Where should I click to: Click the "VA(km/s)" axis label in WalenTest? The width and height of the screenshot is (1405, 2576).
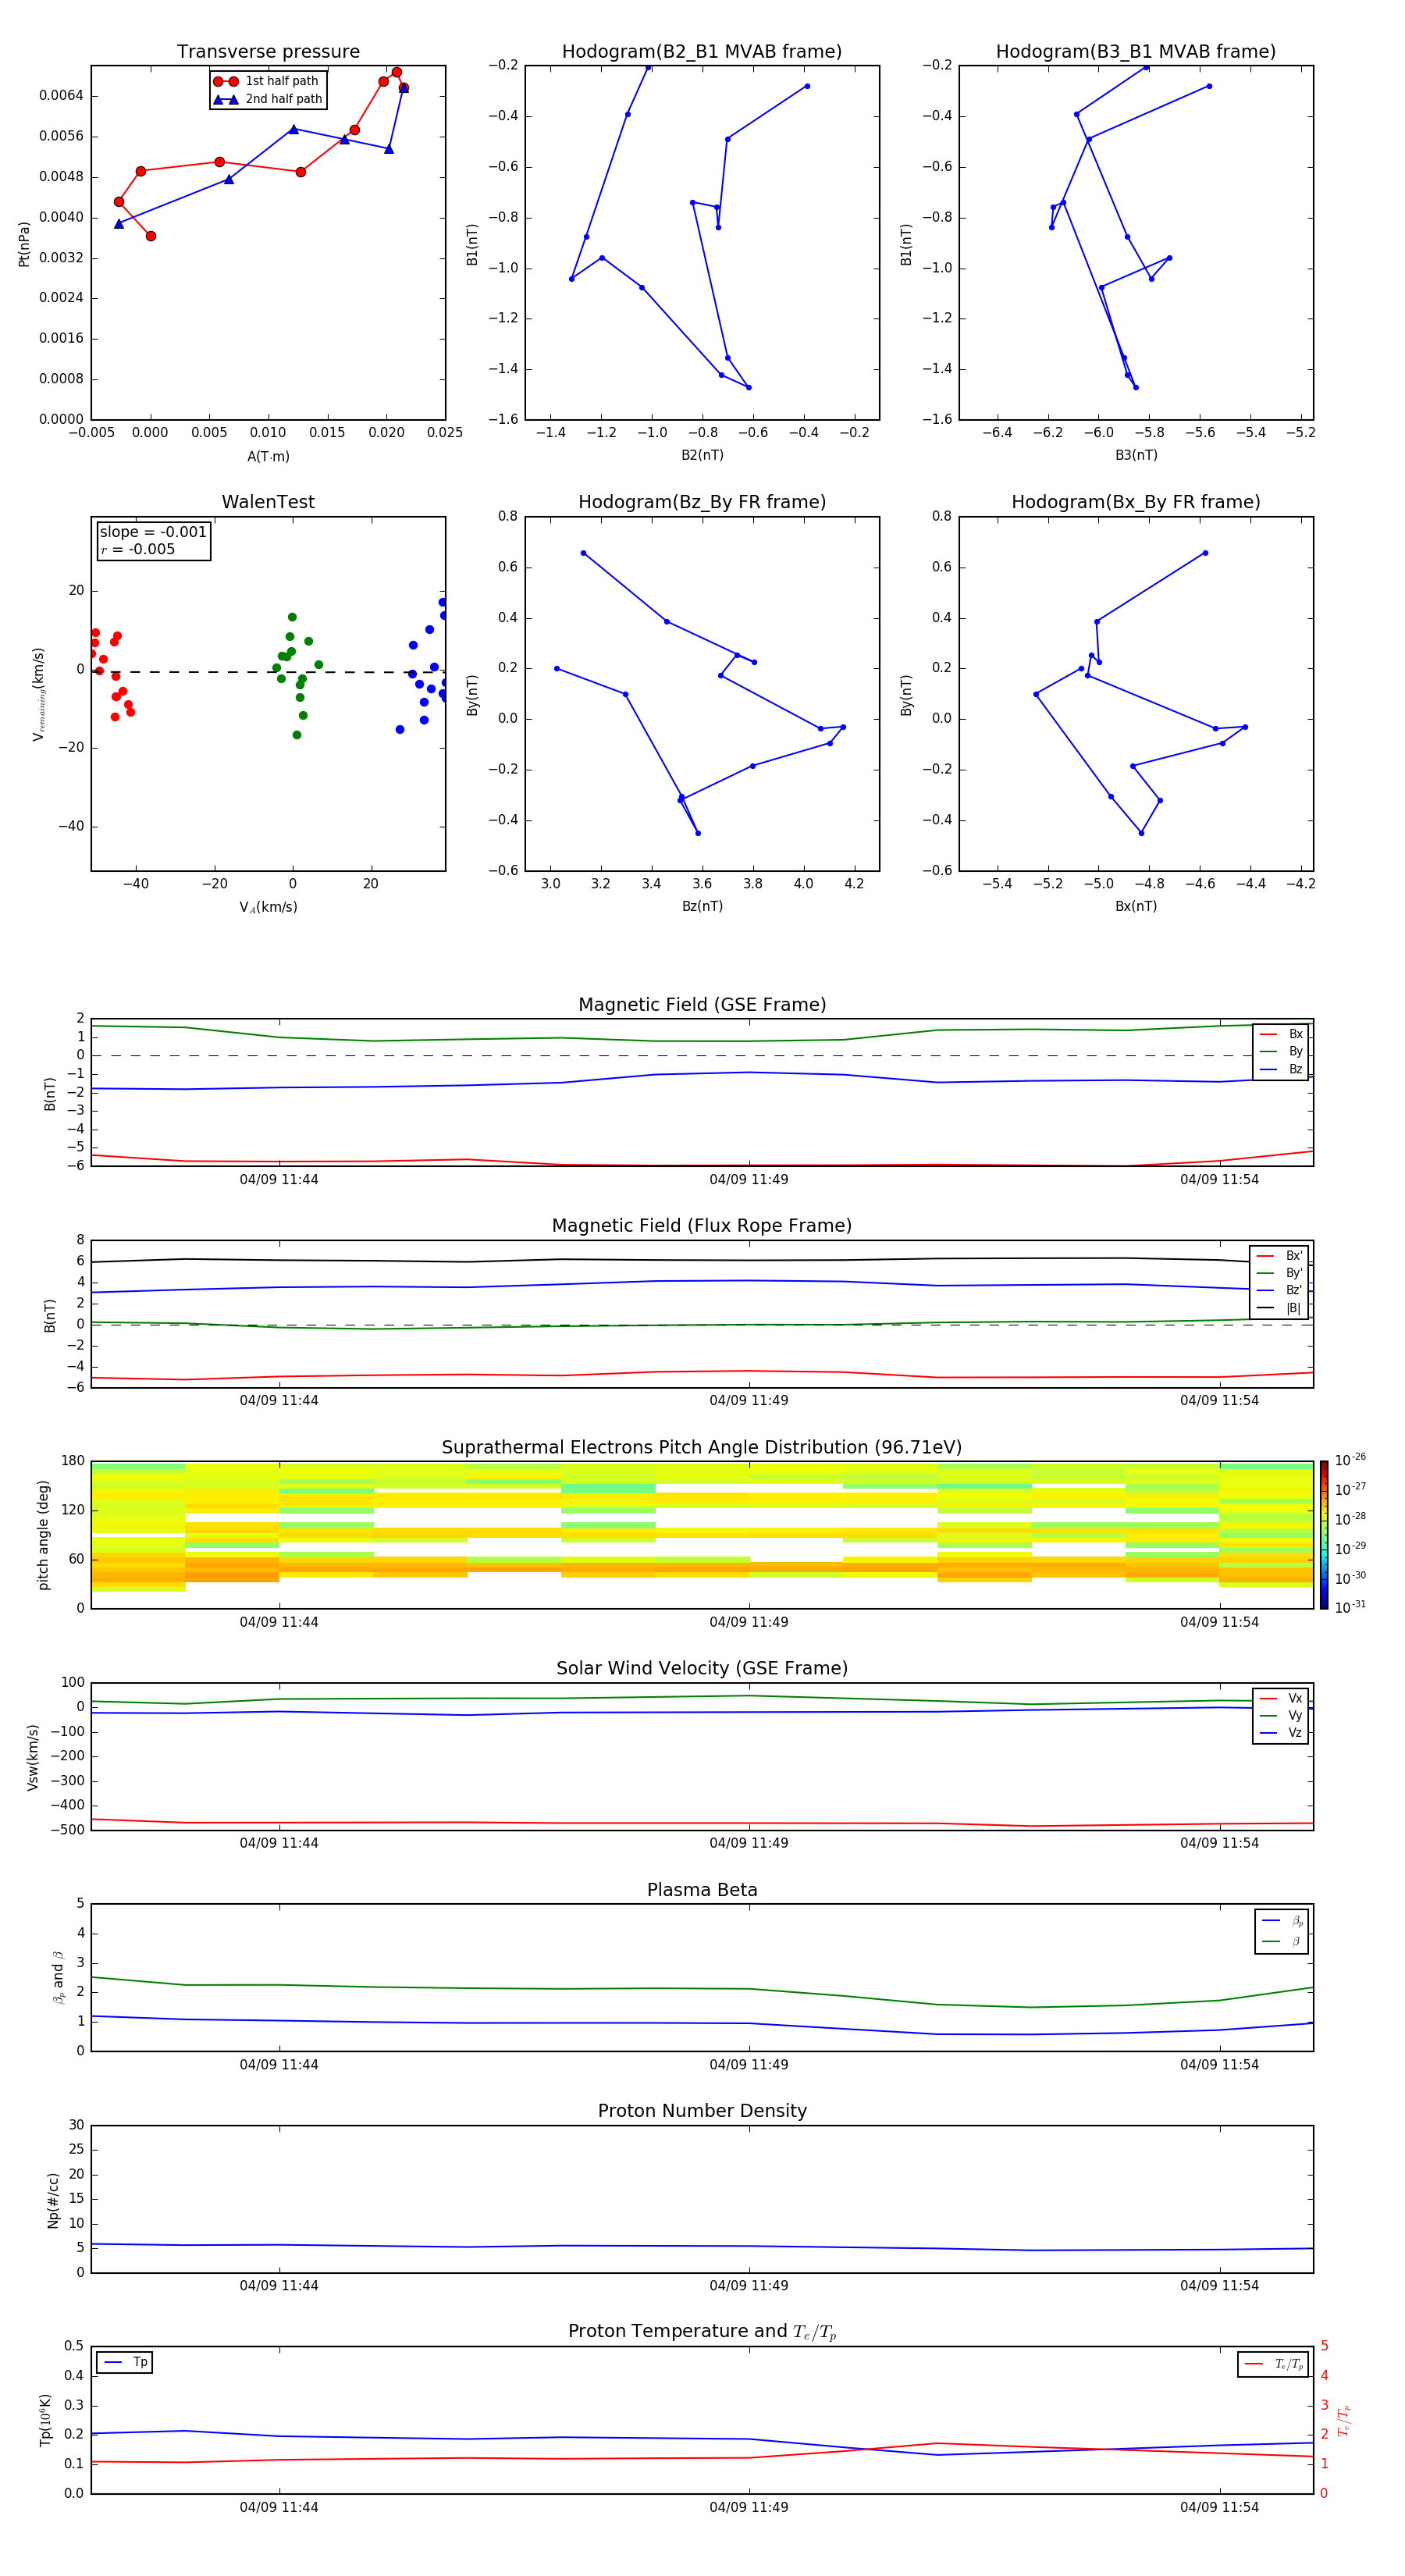pyautogui.click(x=268, y=908)
